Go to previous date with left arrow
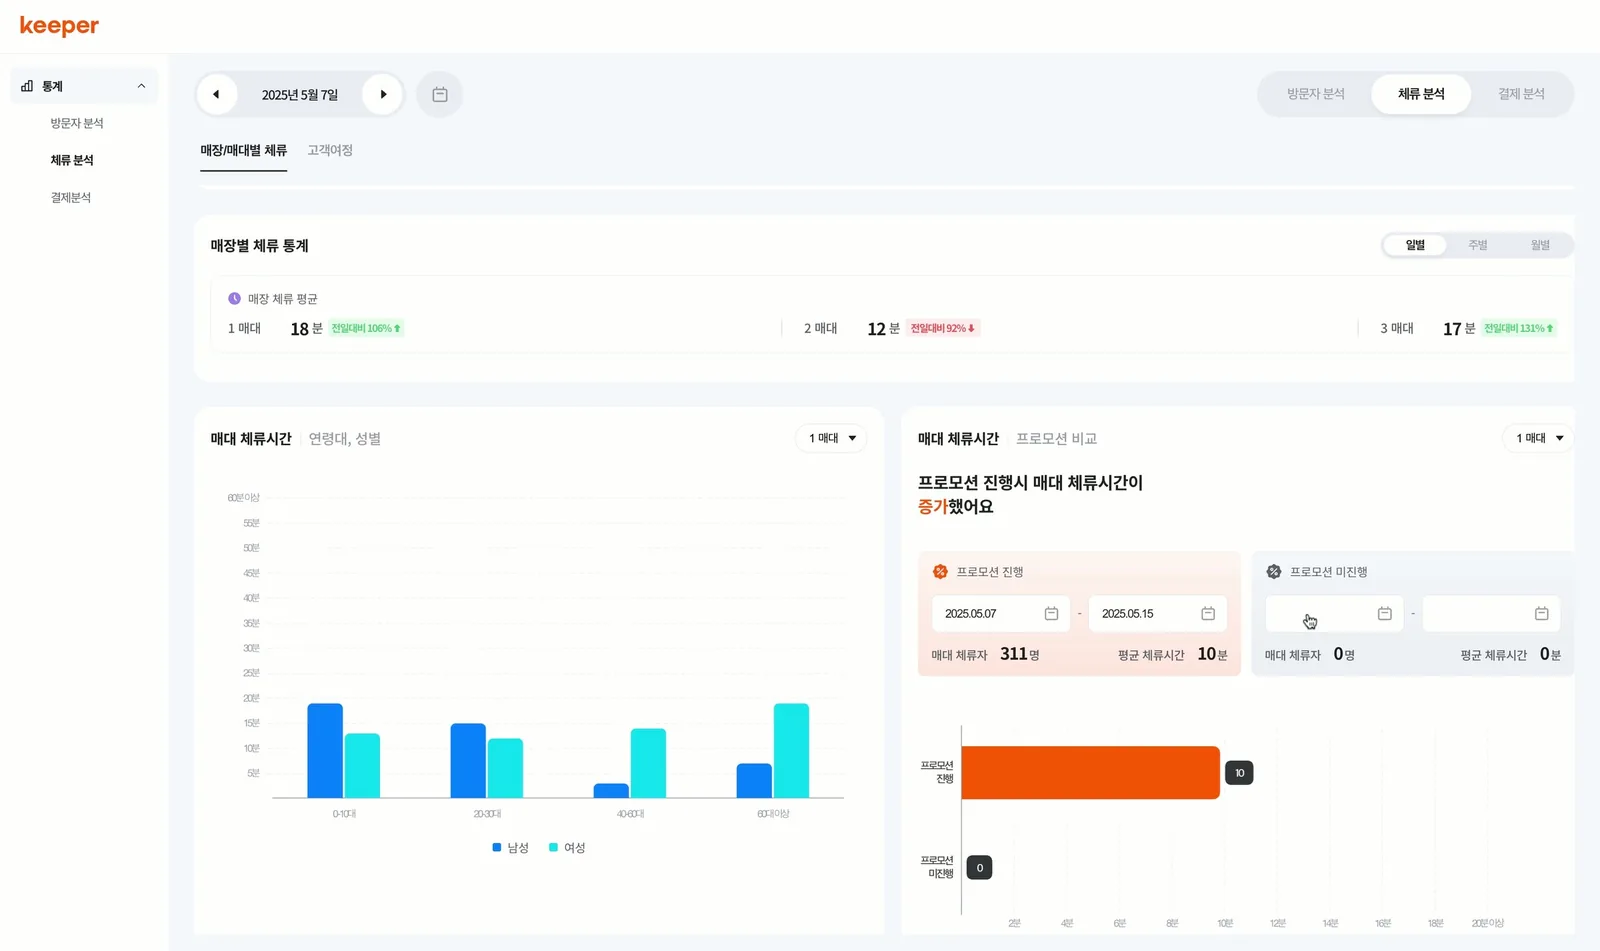 [216, 95]
